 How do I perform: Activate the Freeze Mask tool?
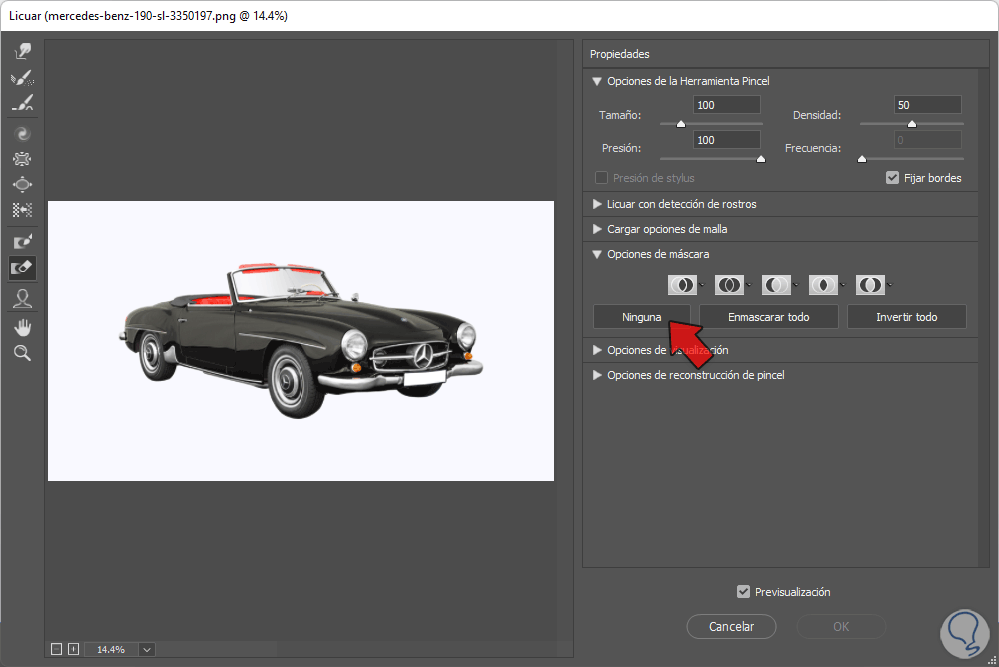[22, 242]
